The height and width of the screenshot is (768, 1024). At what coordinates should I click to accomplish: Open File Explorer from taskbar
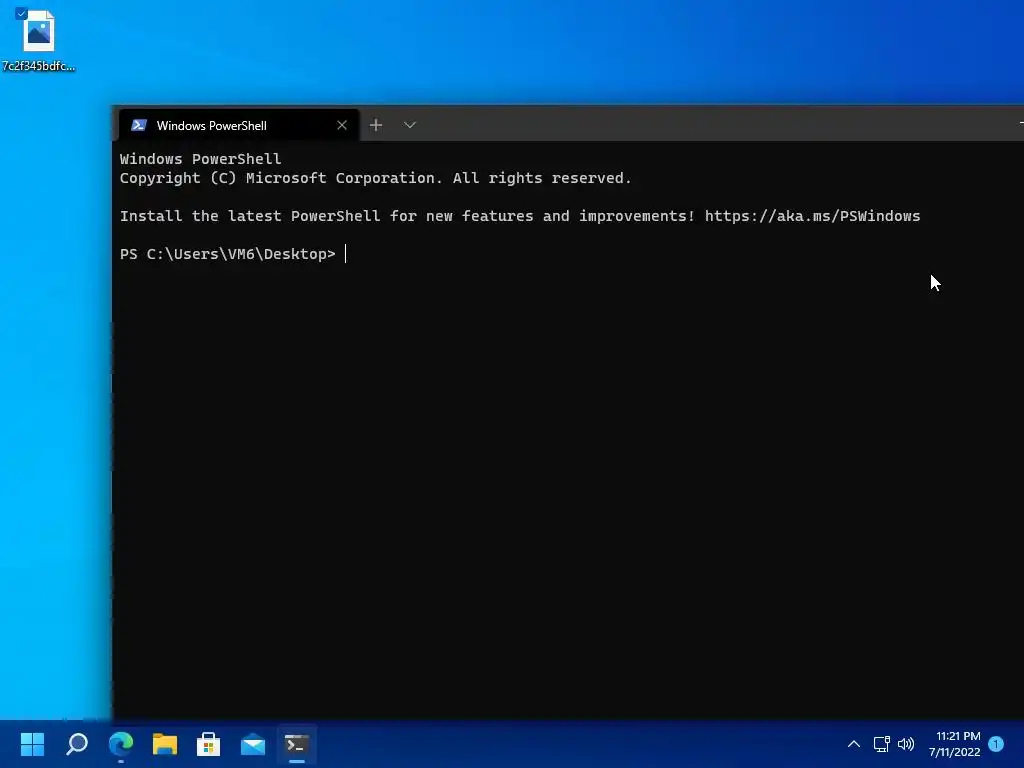(165, 744)
